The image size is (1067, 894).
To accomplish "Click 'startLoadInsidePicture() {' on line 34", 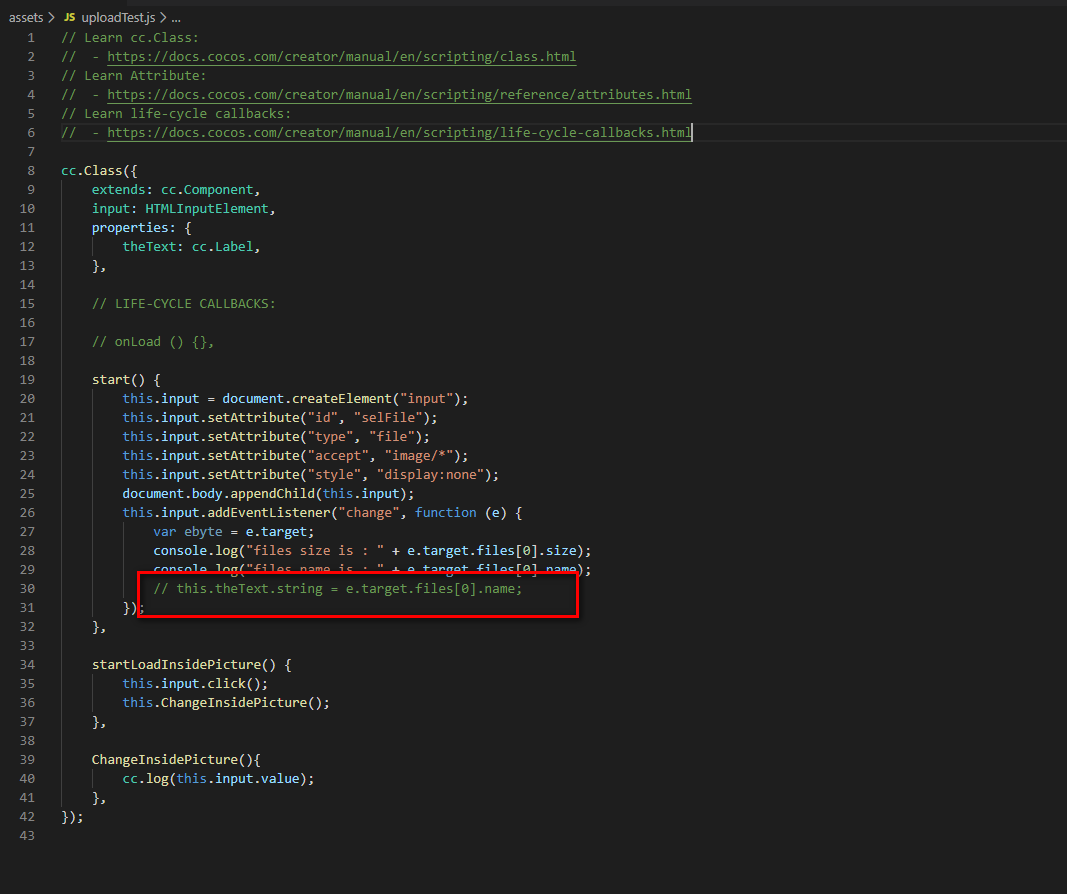I will tap(192, 665).
